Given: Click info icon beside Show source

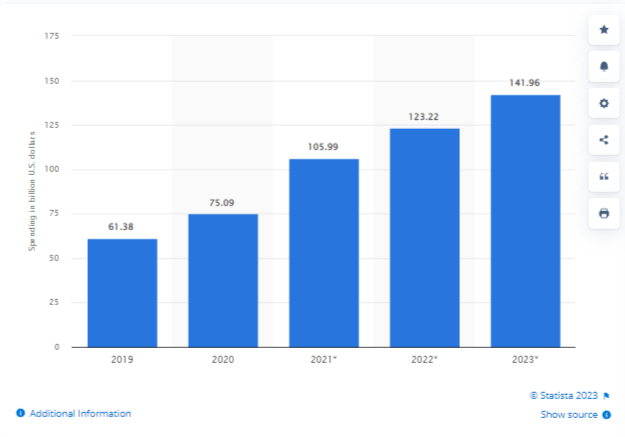Looking at the screenshot, I should pyautogui.click(x=606, y=414).
